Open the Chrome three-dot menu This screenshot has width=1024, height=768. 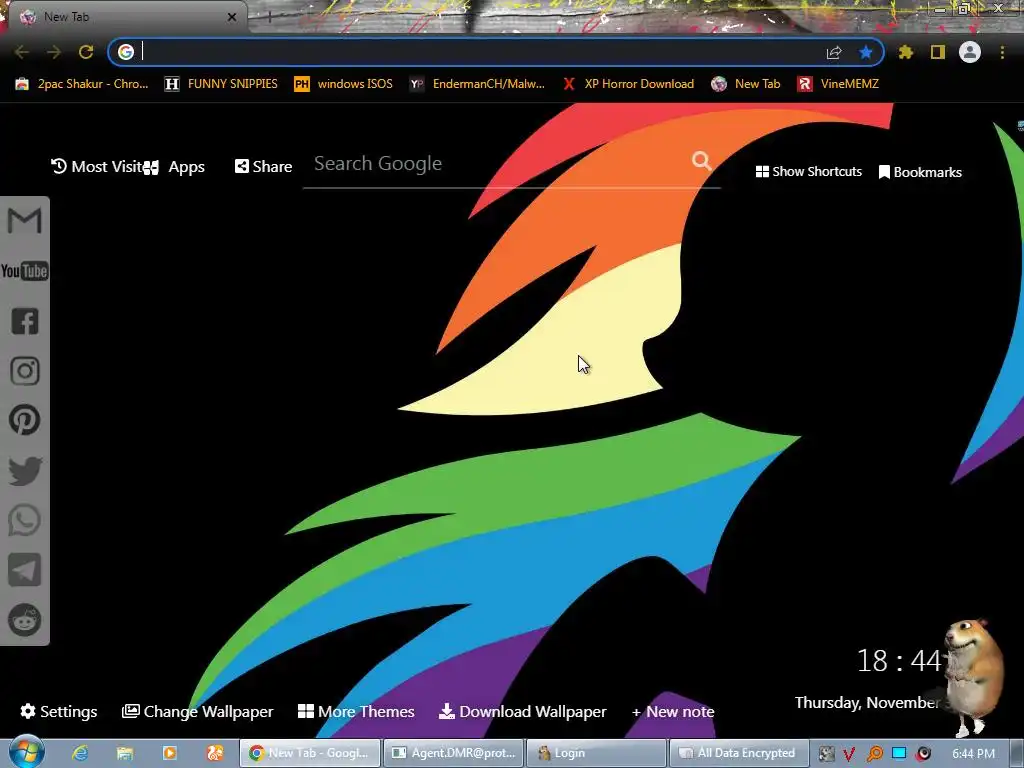pos(1002,52)
